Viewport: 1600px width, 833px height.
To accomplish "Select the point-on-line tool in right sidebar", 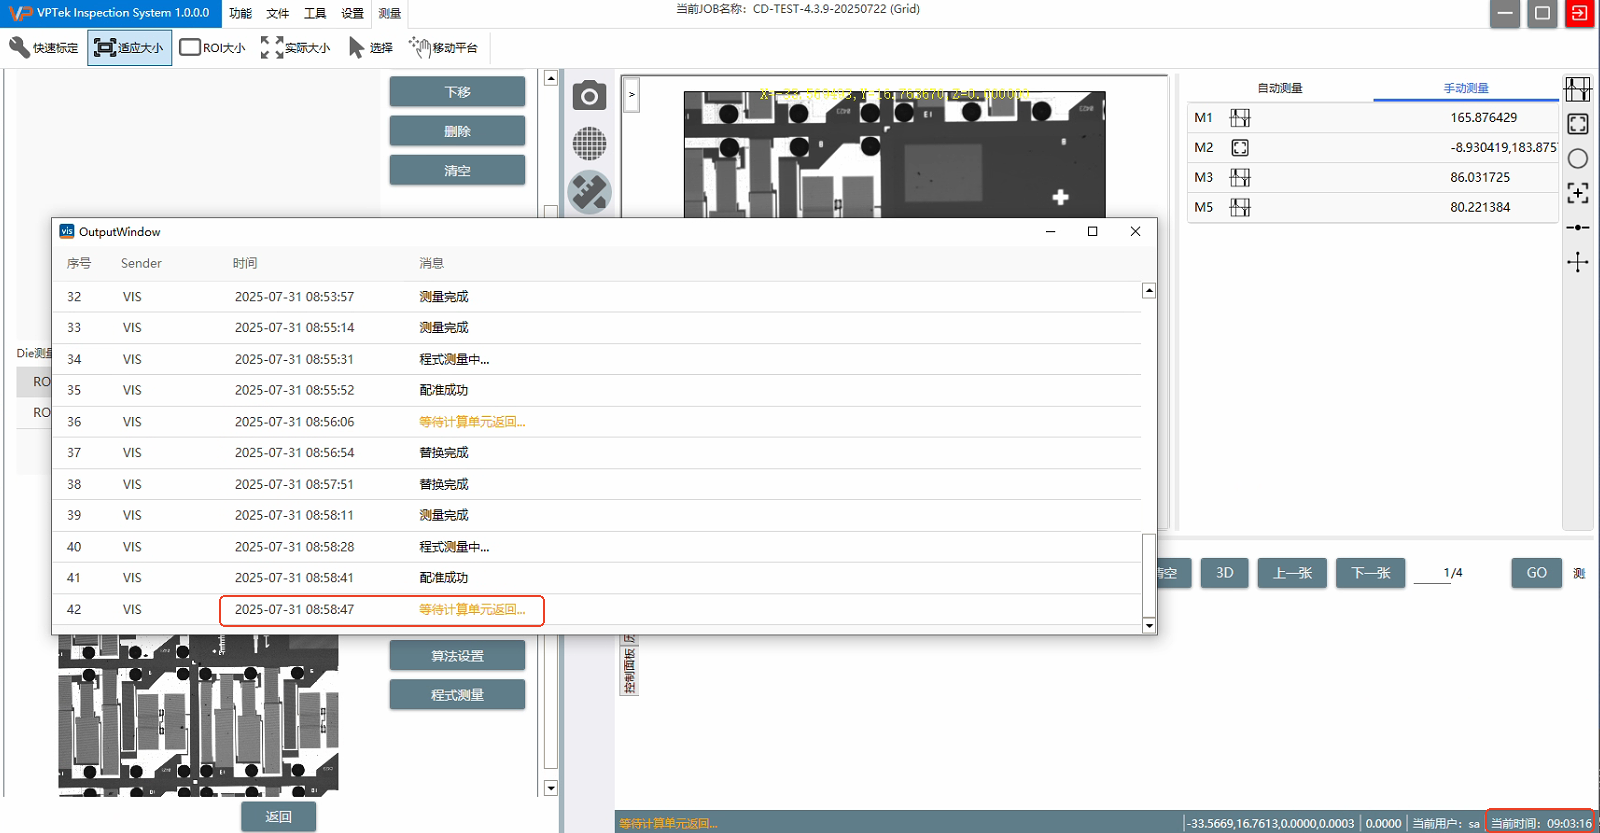I will 1578,228.
